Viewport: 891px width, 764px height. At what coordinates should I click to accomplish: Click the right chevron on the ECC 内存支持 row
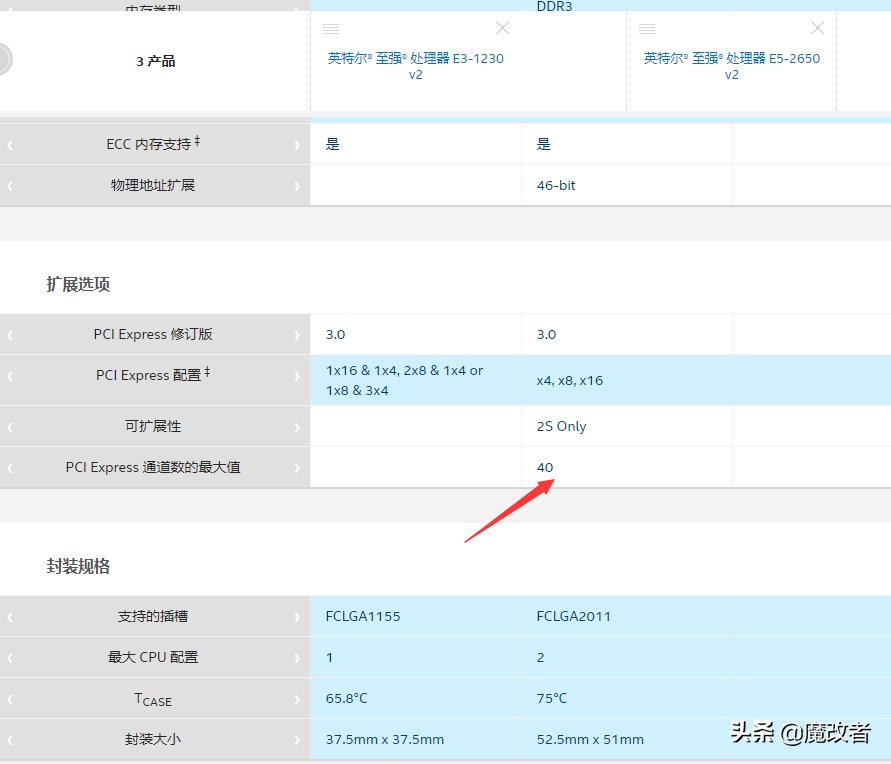coord(297,145)
